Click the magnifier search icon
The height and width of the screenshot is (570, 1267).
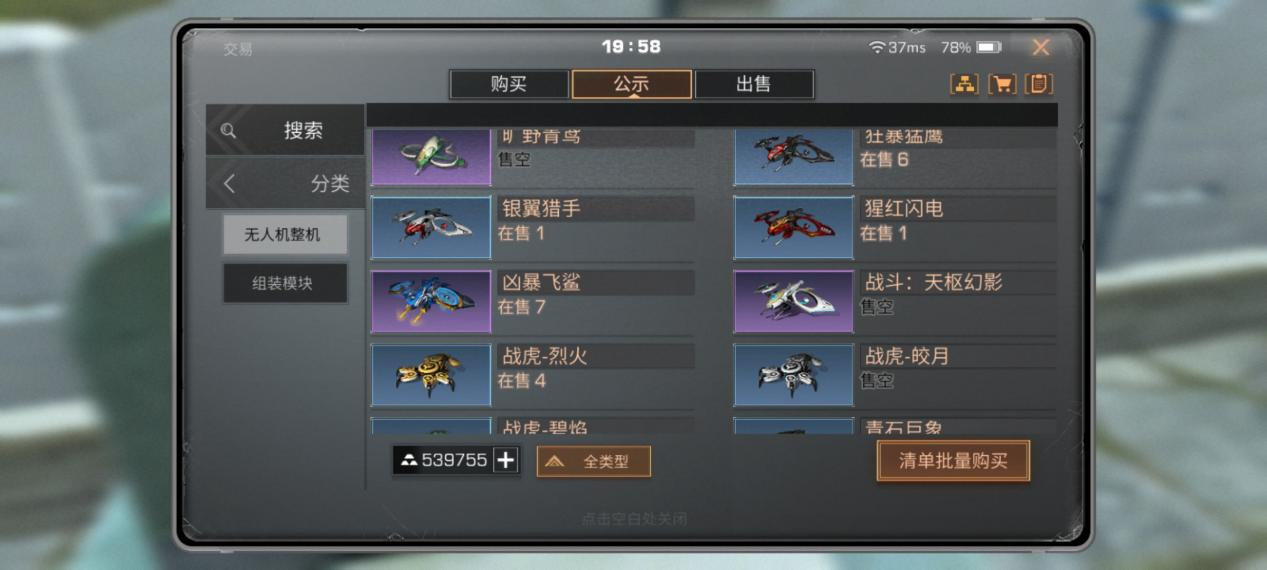[228, 130]
